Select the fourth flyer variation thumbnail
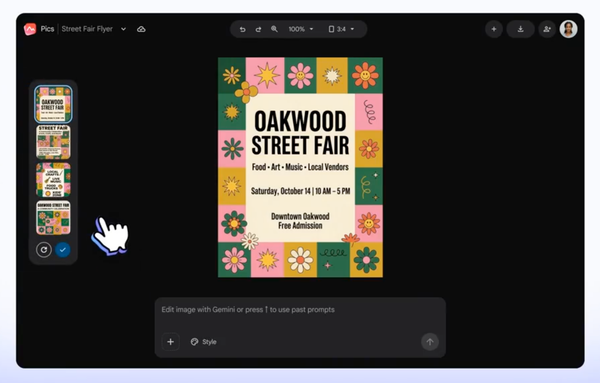 53,218
